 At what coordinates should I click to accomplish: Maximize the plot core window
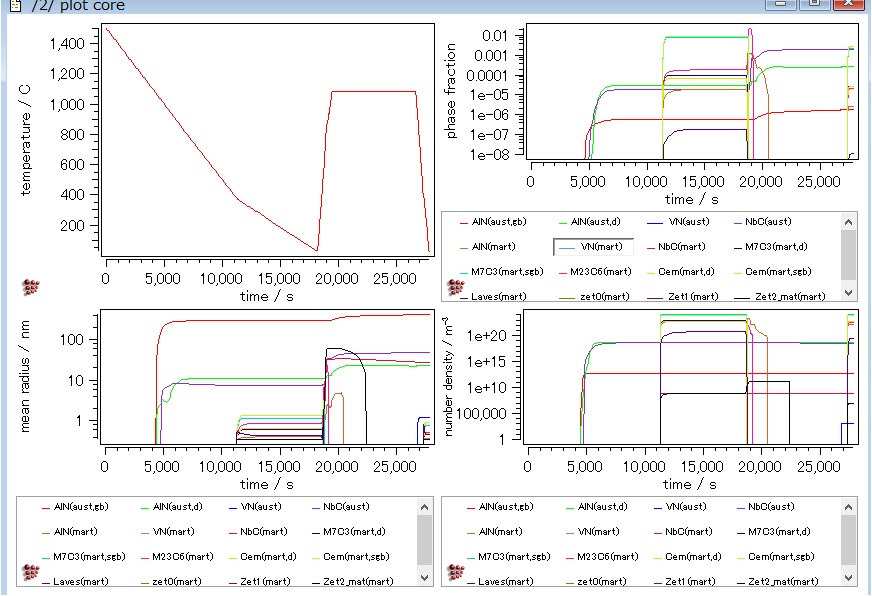click(815, 5)
